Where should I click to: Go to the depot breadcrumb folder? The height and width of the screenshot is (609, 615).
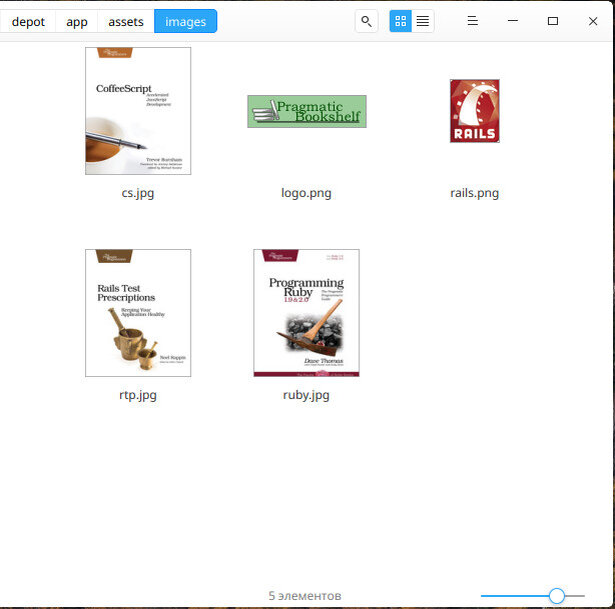(x=28, y=22)
